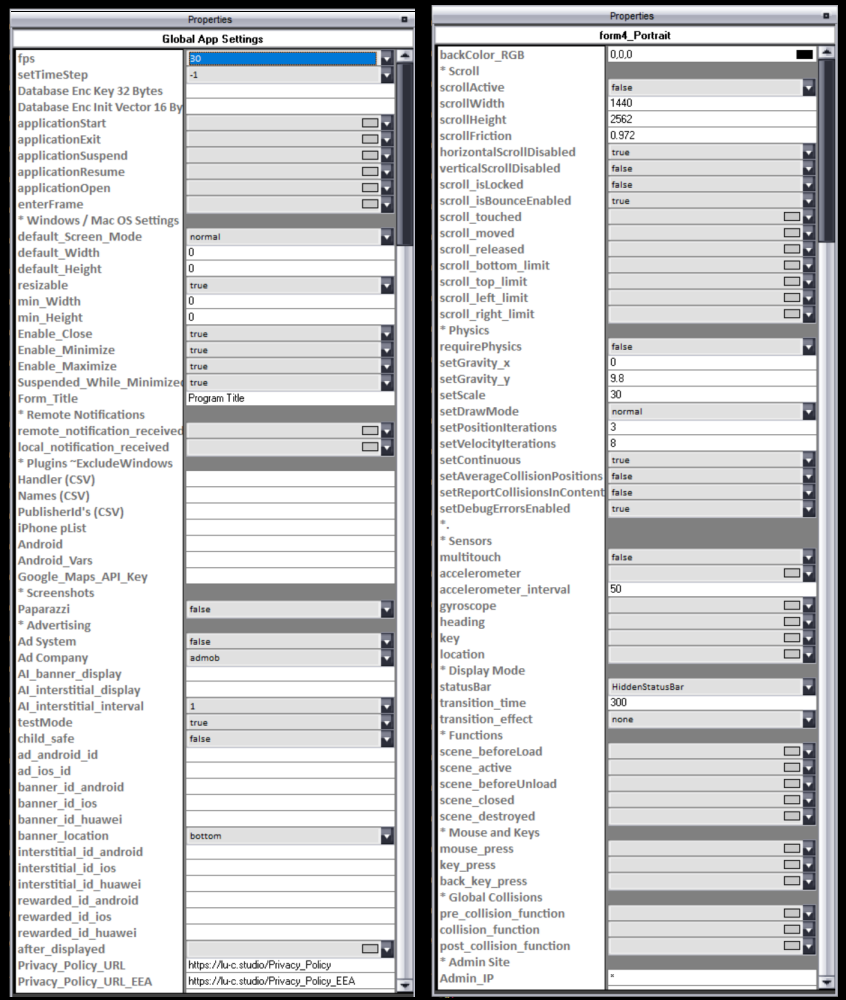Click scroll-up arrow in Global App Settings panel
This screenshot has height=1000, width=846.
click(x=405, y=56)
